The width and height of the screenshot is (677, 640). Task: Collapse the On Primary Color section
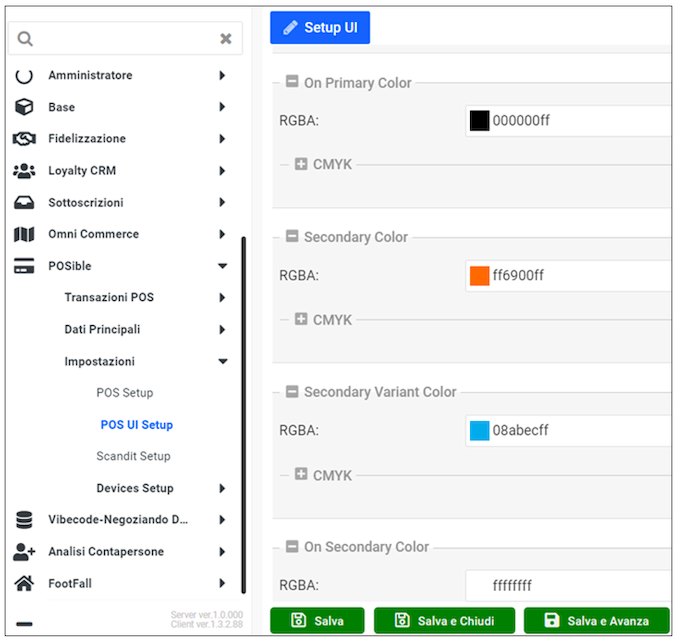(292, 83)
